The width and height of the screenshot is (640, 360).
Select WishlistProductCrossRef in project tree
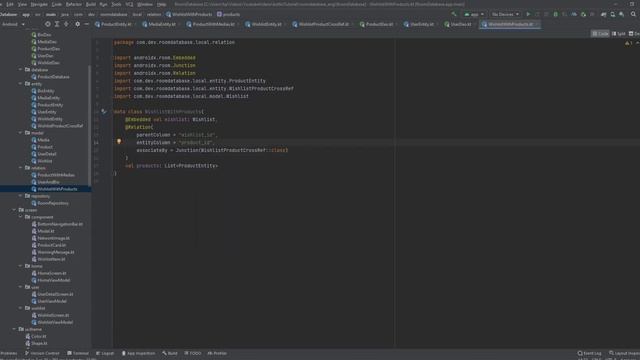pos(60,126)
